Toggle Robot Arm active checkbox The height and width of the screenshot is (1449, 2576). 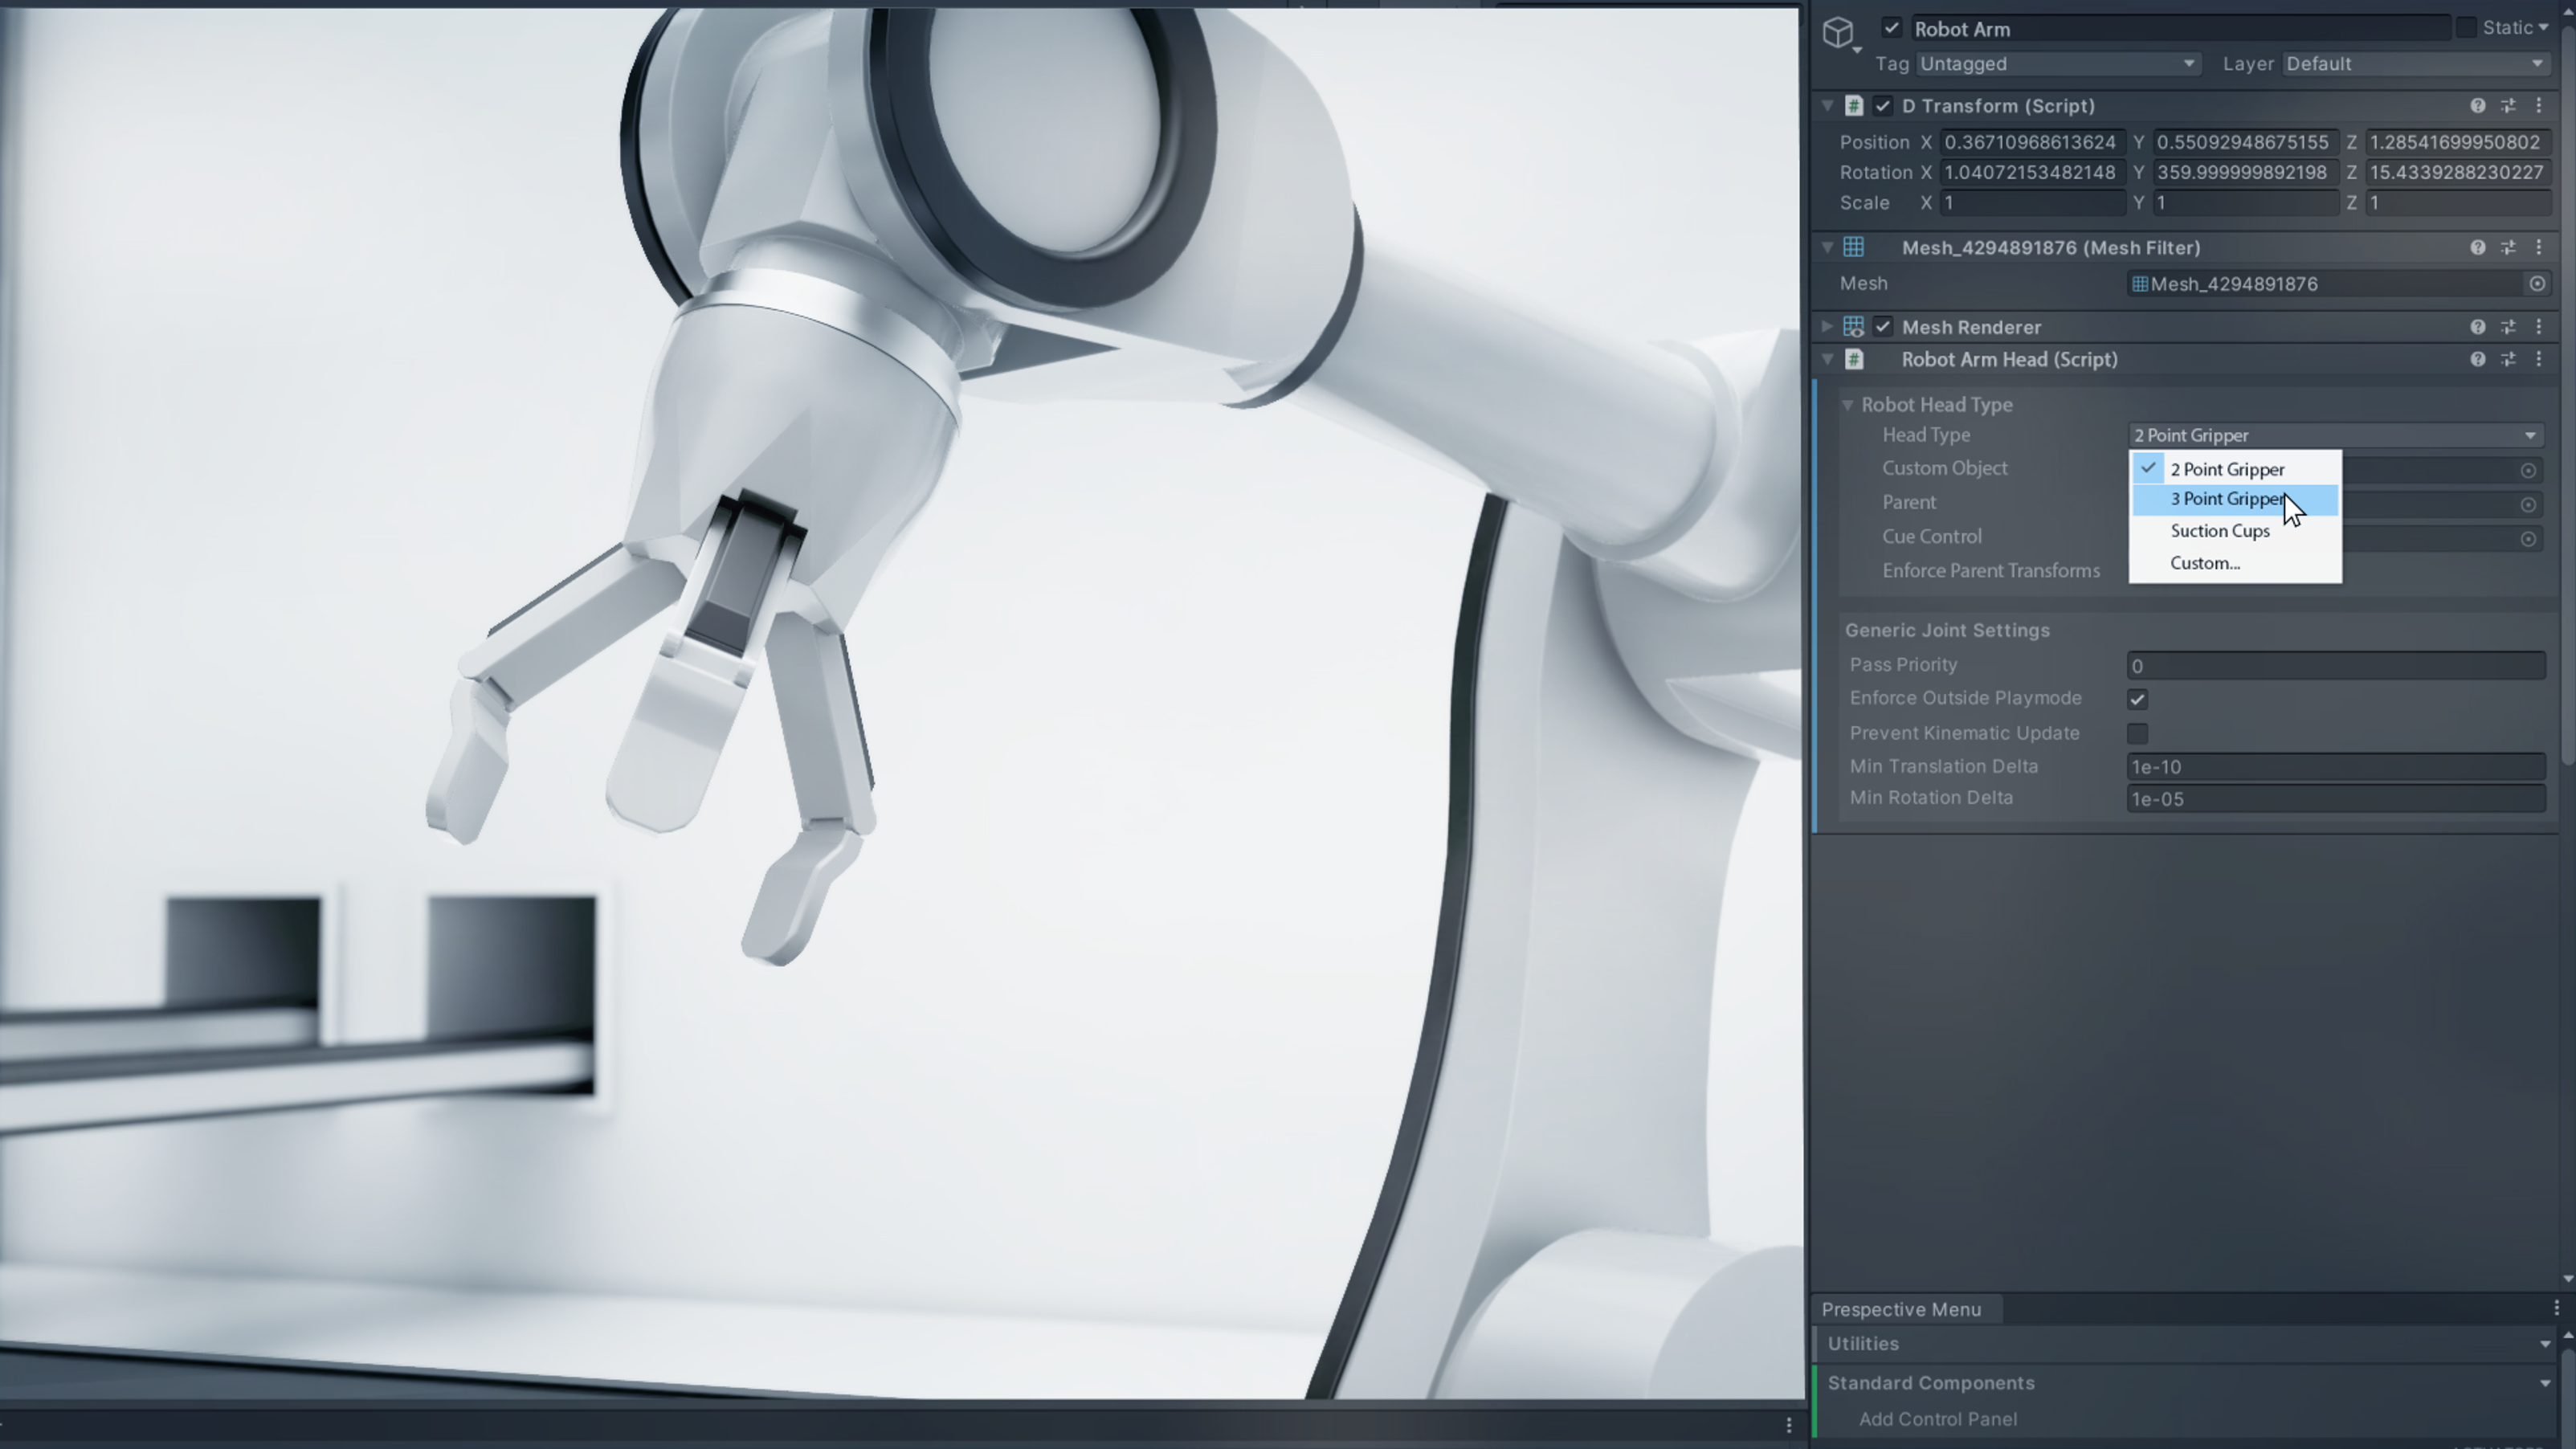pyautogui.click(x=1891, y=28)
